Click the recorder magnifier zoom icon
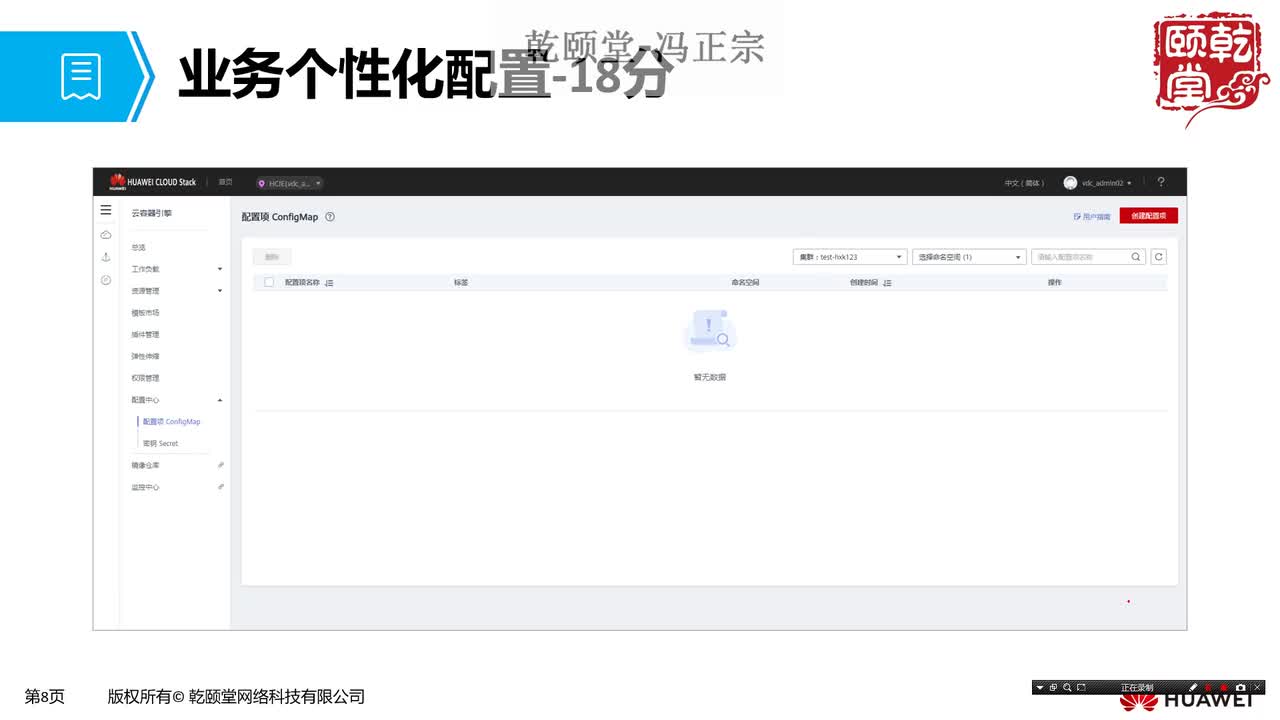 tap(1067, 688)
